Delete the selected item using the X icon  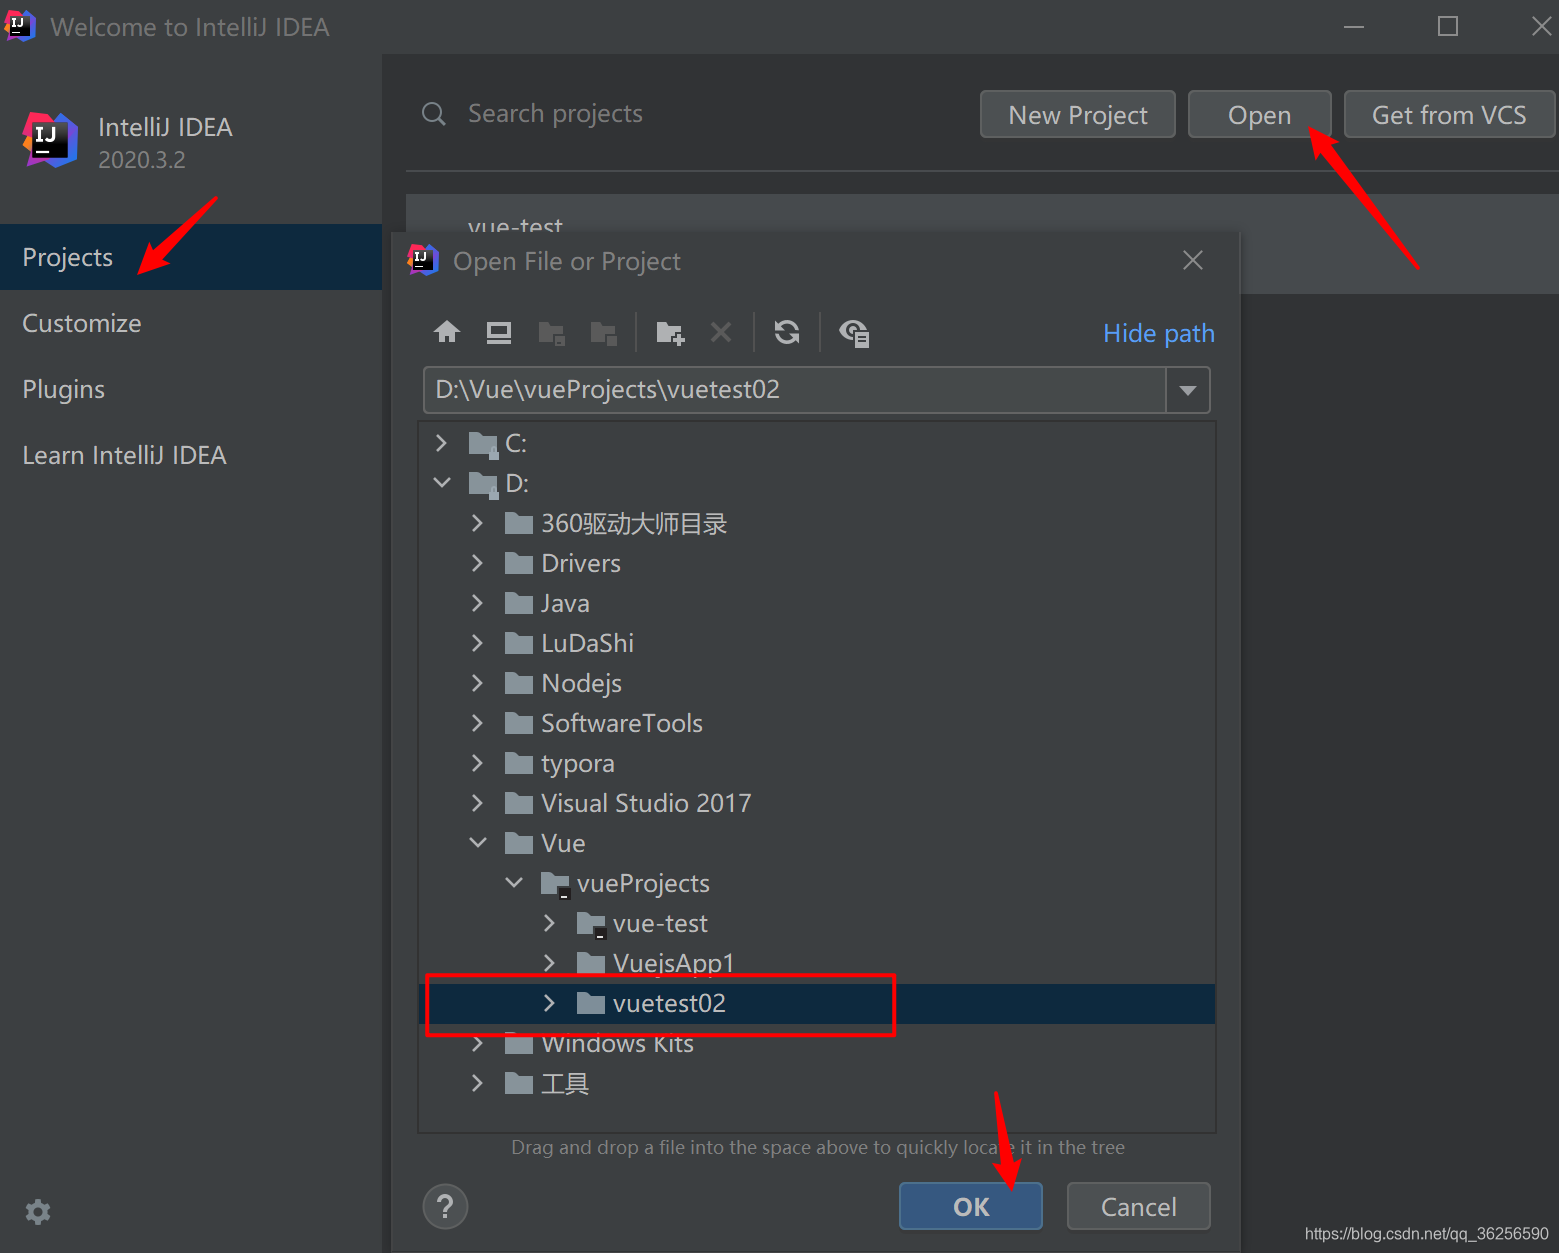click(721, 332)
